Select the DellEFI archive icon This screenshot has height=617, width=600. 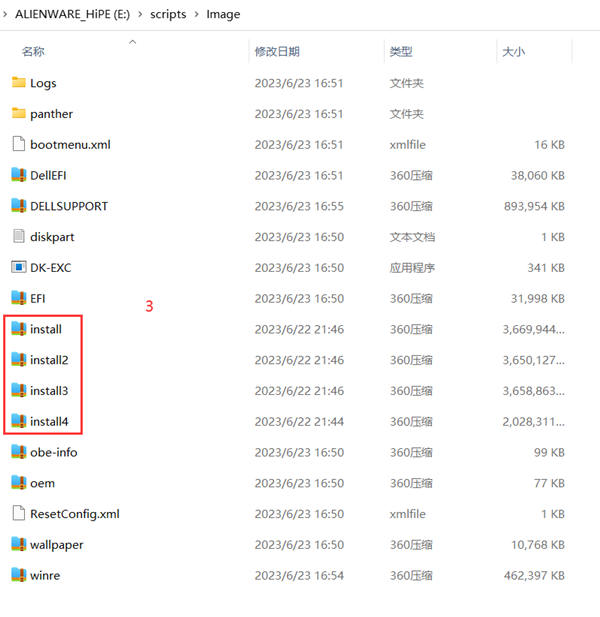[18, 175]
